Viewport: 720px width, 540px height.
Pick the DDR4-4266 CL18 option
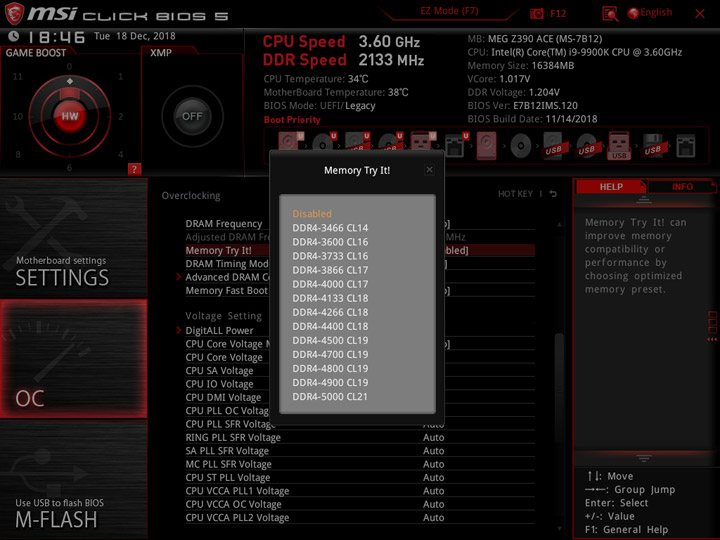[x=330, y=312]
